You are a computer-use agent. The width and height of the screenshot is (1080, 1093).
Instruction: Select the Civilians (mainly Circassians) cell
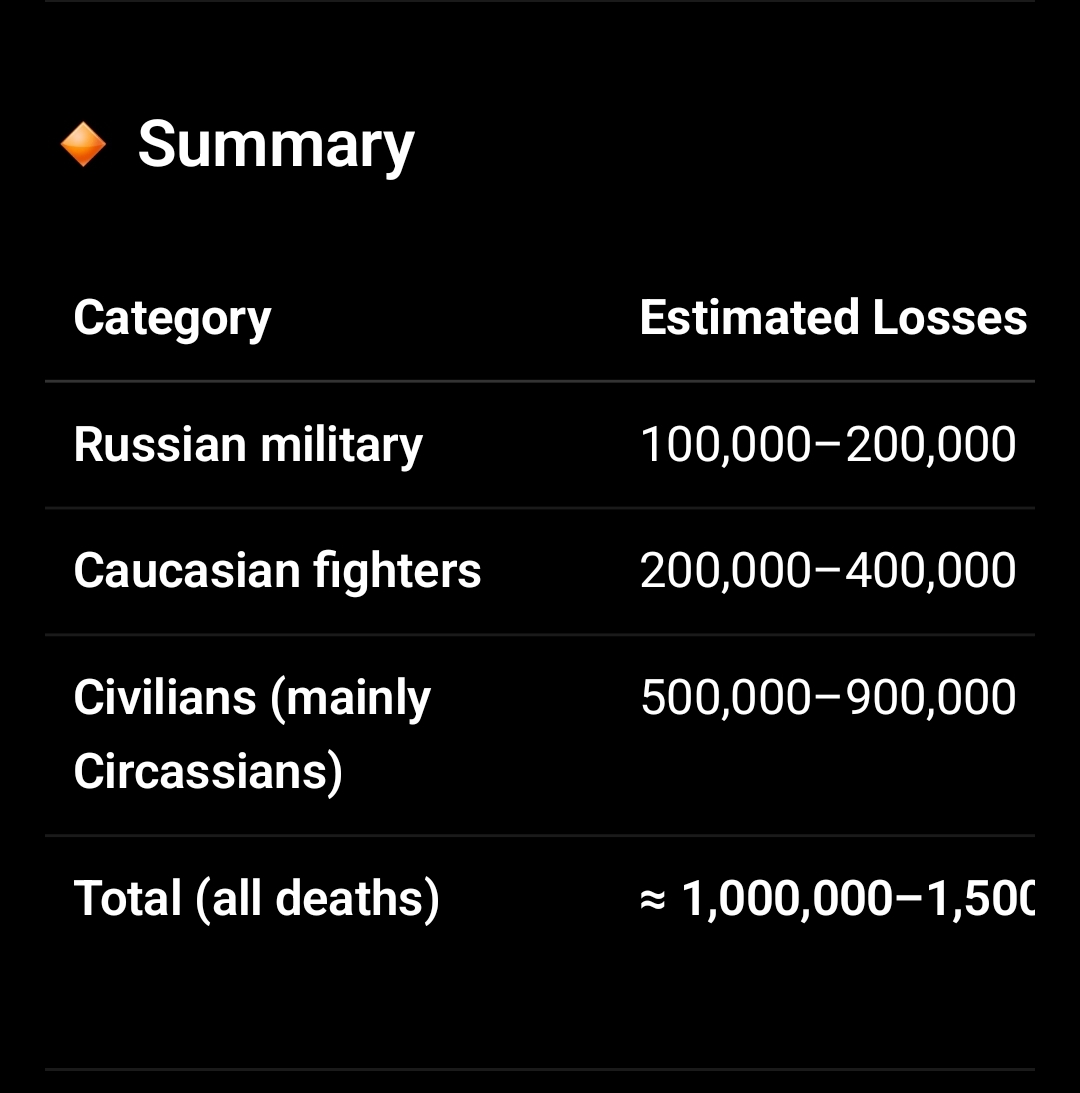(252, 735)
